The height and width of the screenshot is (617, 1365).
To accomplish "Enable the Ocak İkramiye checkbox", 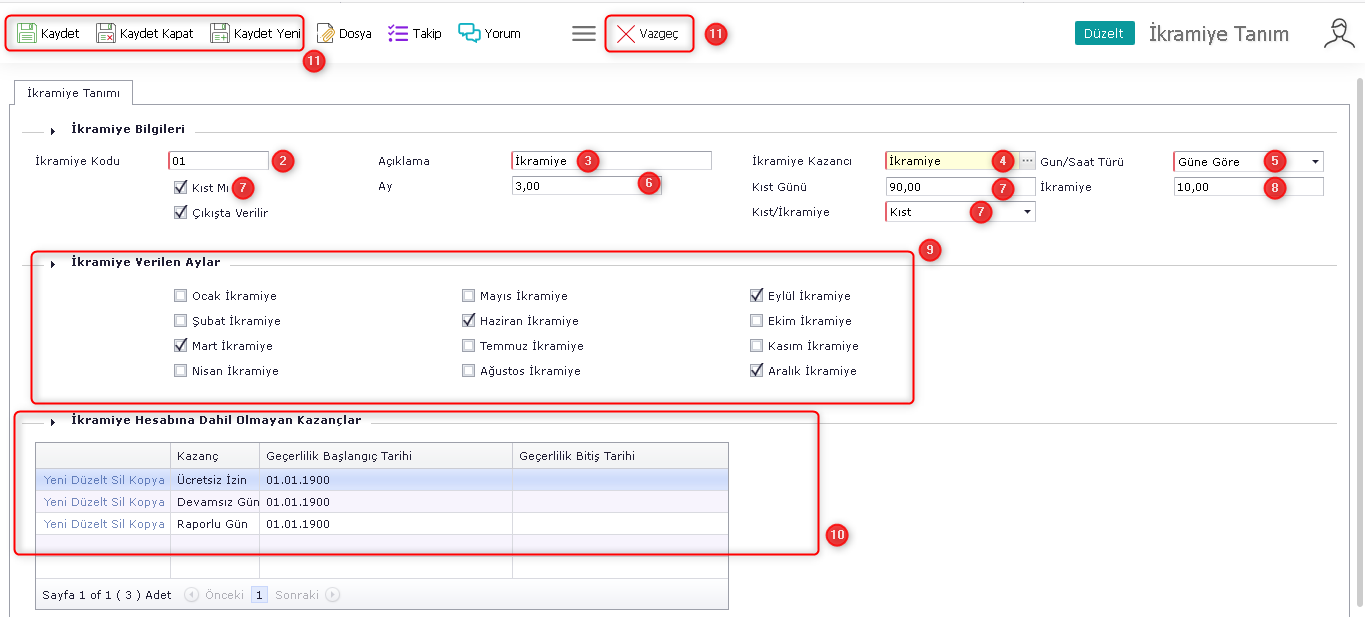I will [x=180, y=296].
